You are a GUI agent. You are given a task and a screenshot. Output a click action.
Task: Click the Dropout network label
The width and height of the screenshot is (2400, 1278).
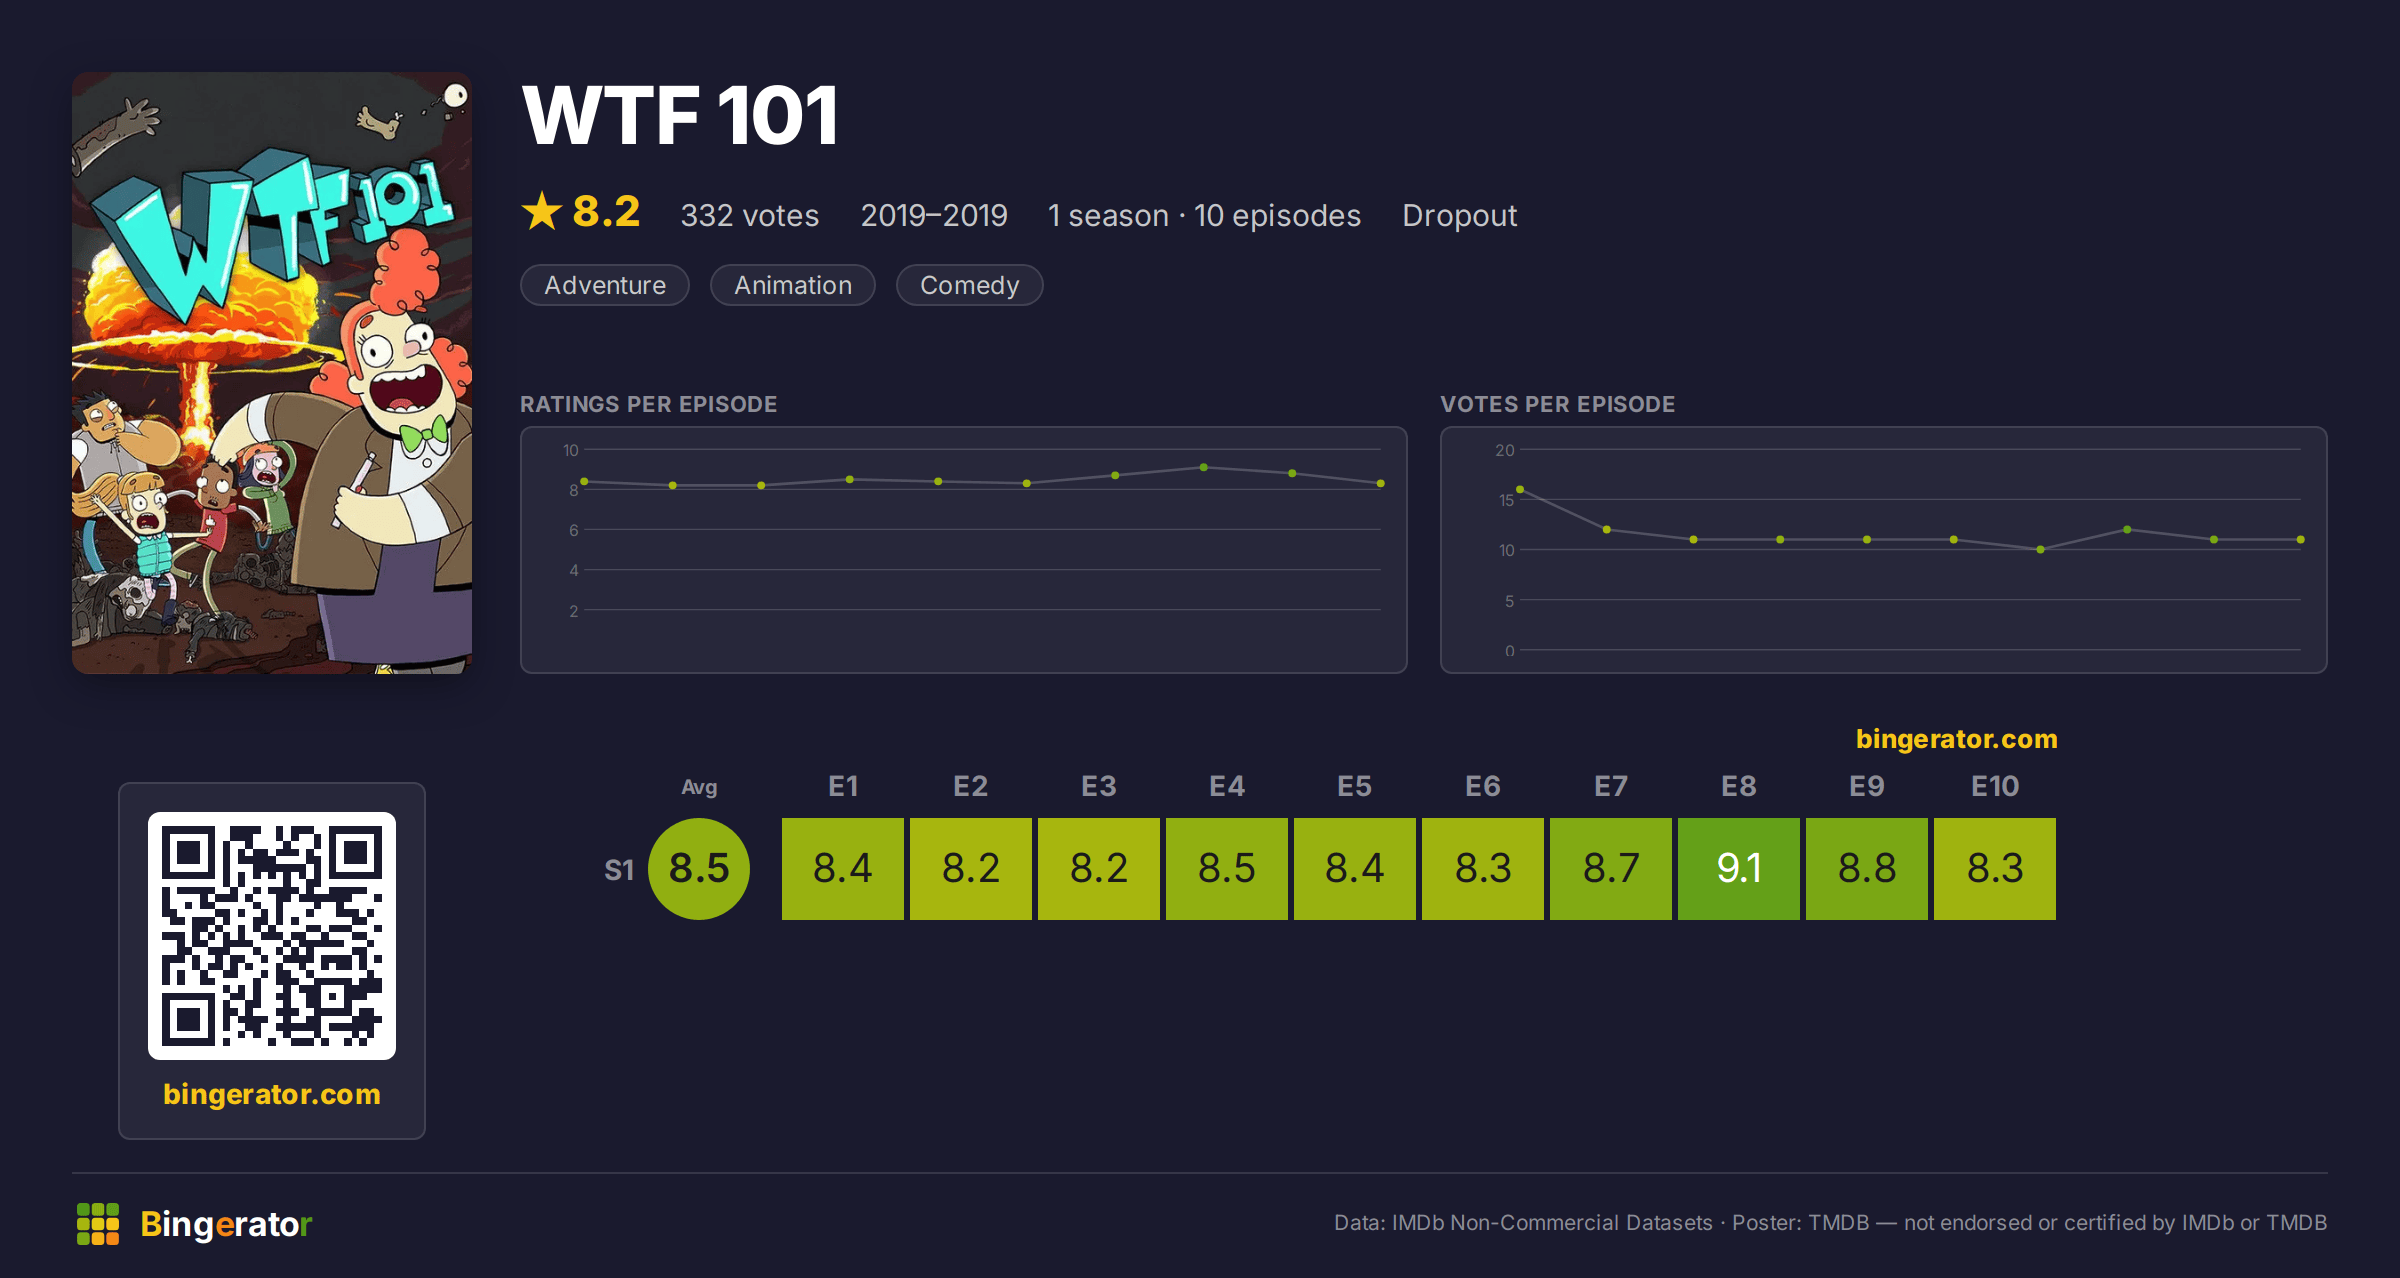click(x=1459, y=215)
